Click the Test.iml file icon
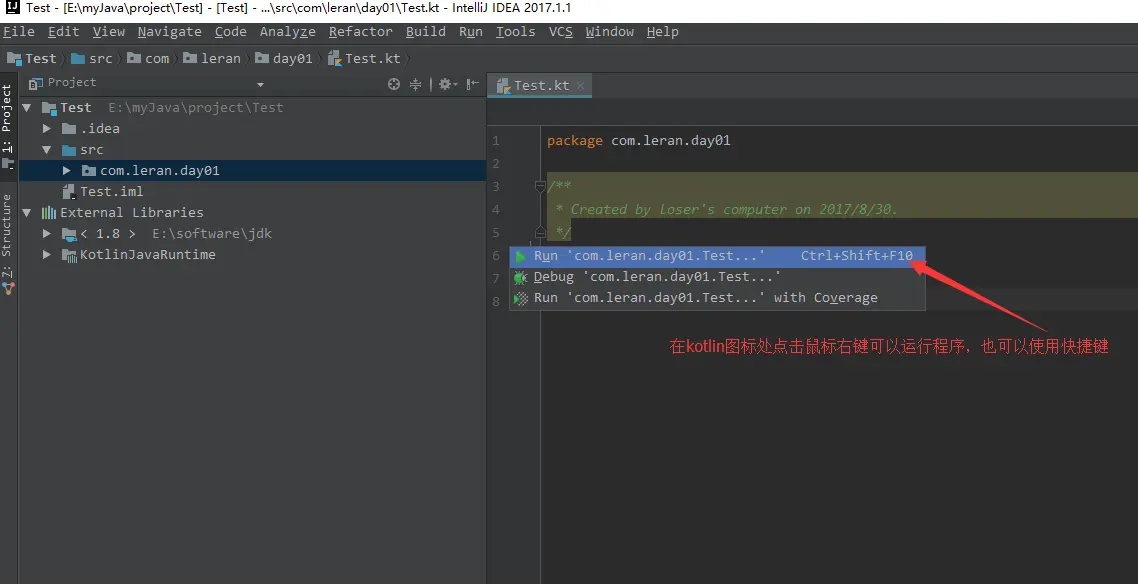1138x584 pixels. (69, 192)
